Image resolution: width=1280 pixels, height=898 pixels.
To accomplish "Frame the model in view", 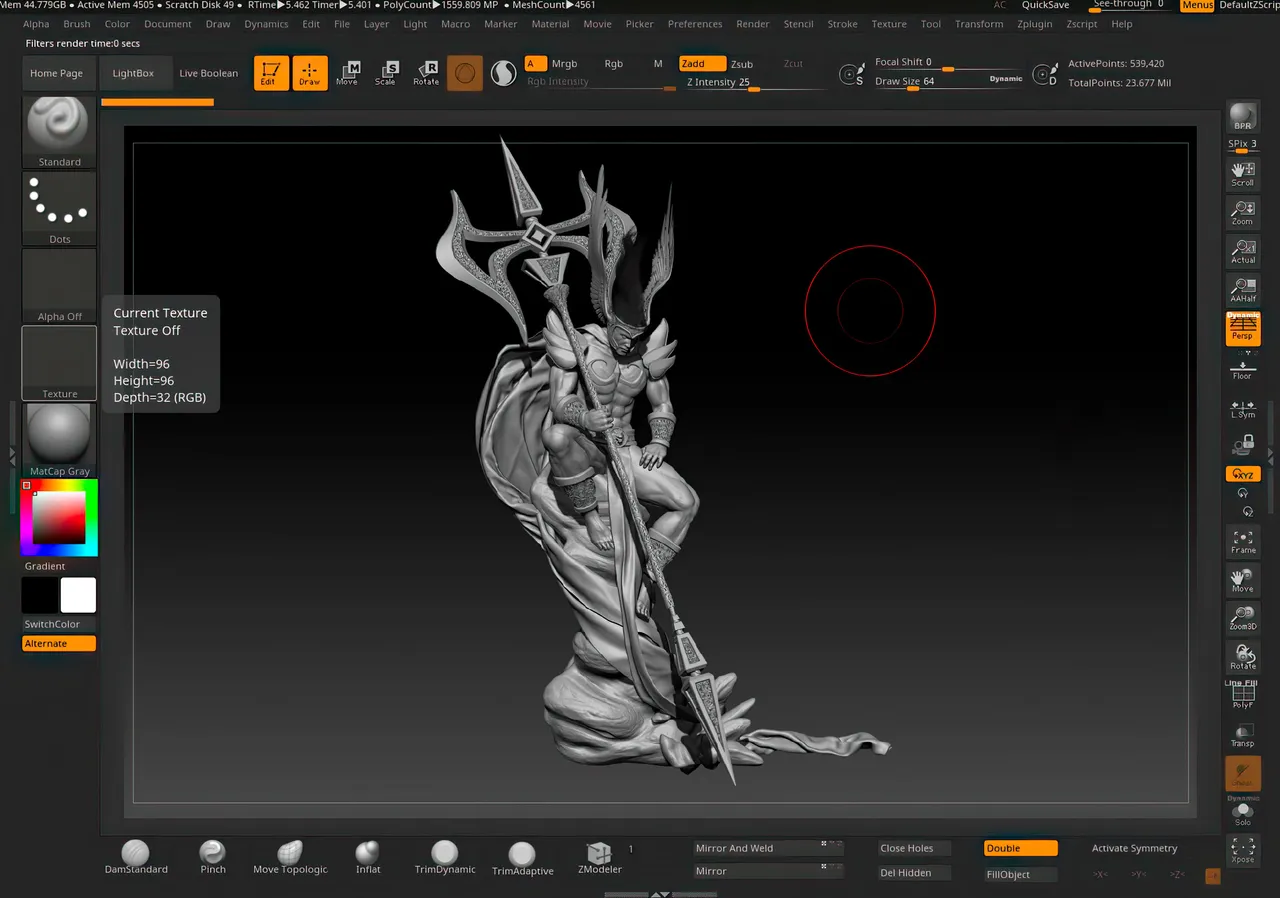I will pos(1243,542).
